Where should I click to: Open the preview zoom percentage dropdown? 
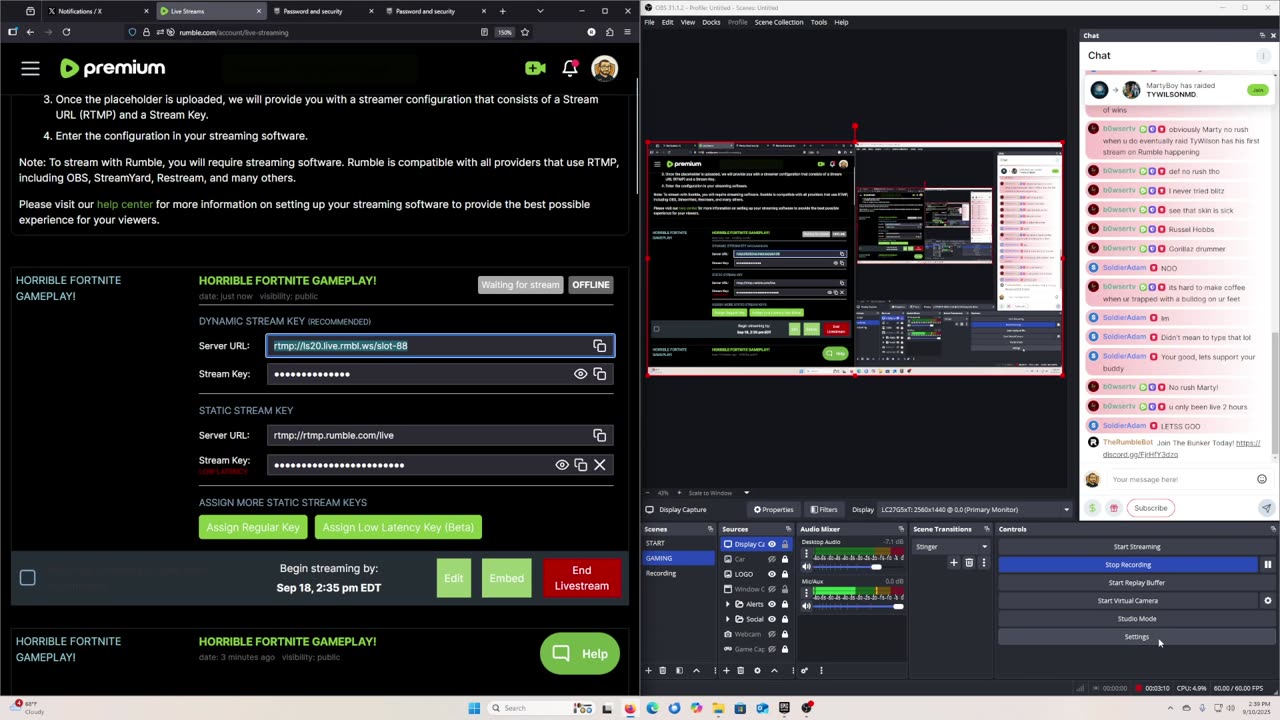661,493
